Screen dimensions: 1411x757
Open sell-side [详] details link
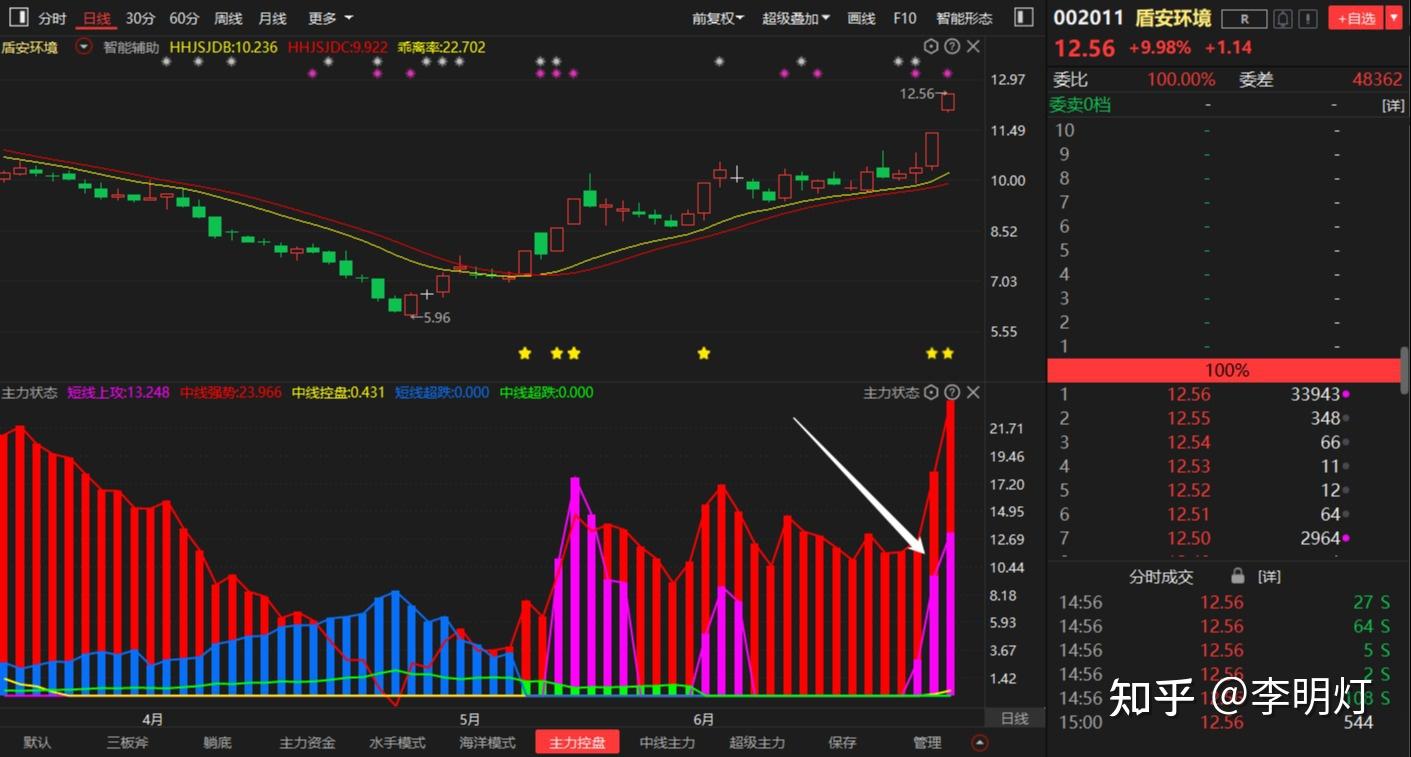(1393, 105)
